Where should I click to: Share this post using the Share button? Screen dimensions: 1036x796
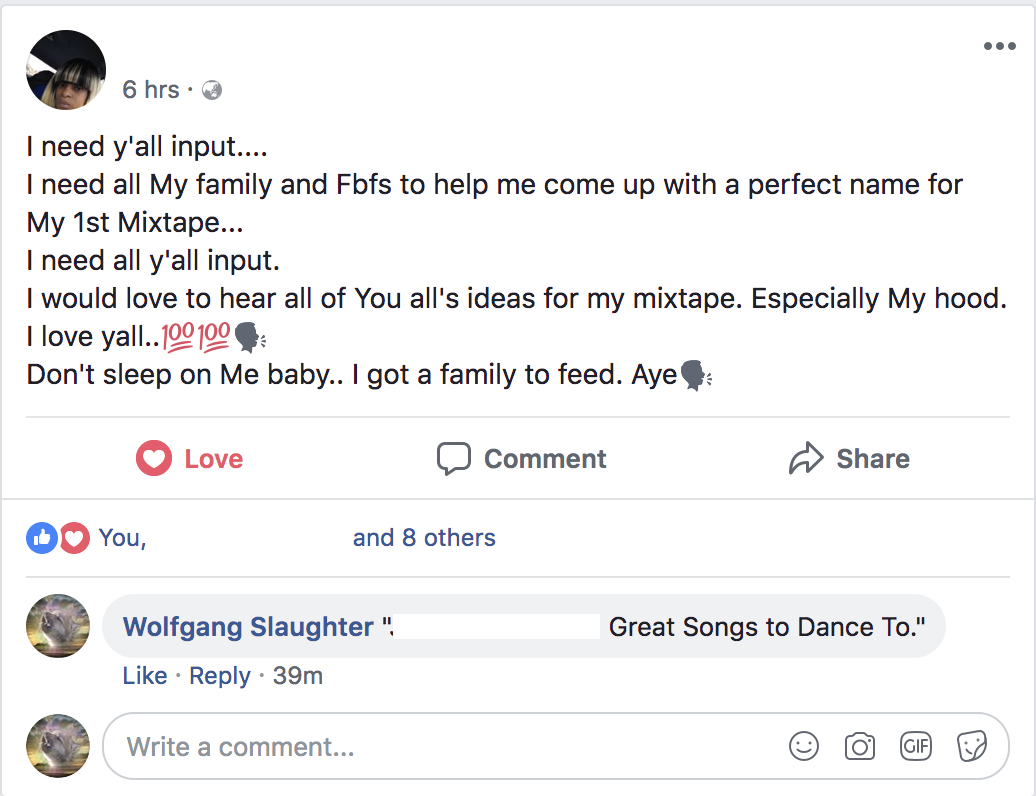pyautogui.click(x=849, y=459)
